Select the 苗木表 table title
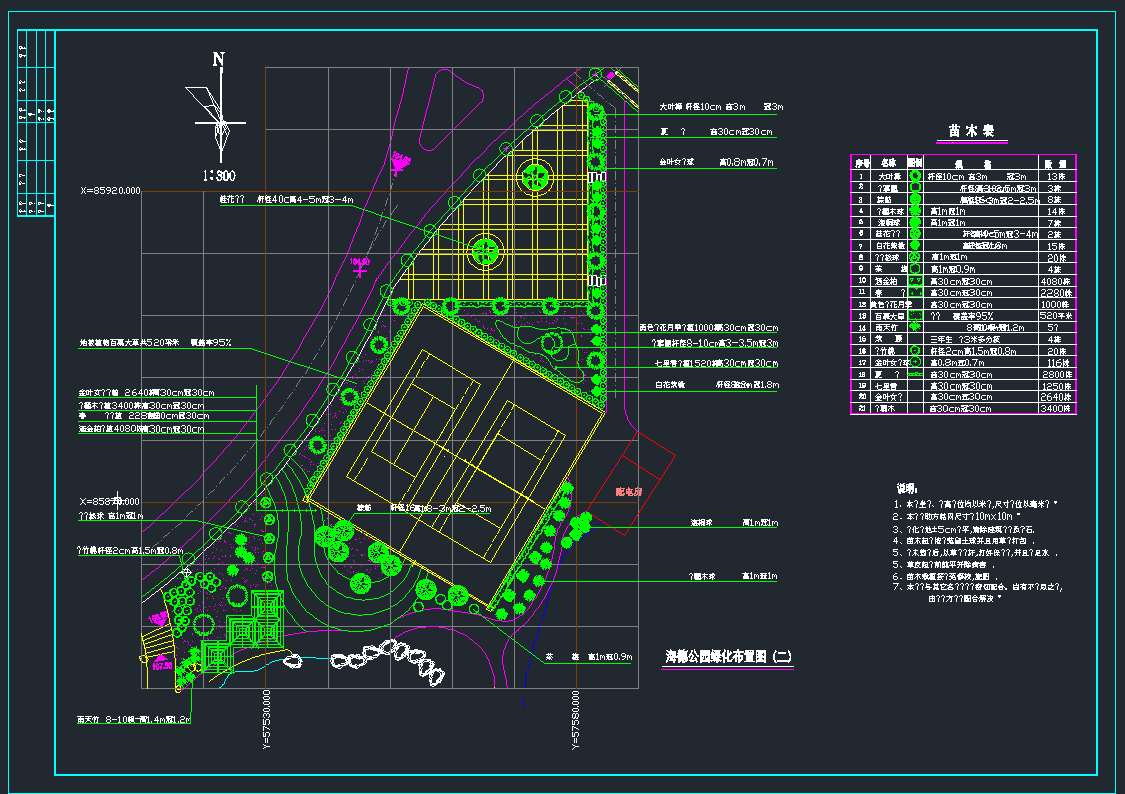Screen dimensions: 1125x794 point(969,132)
